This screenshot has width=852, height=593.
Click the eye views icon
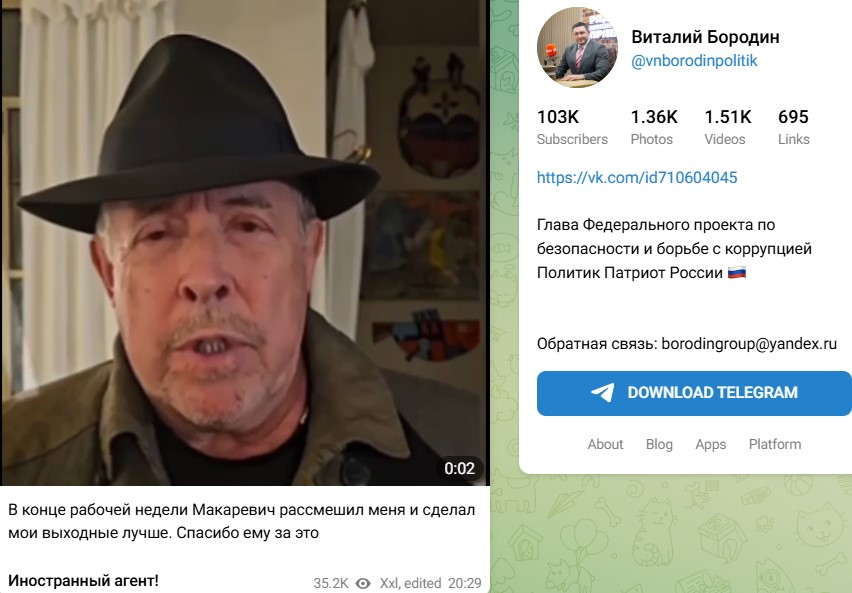(363, 583)
